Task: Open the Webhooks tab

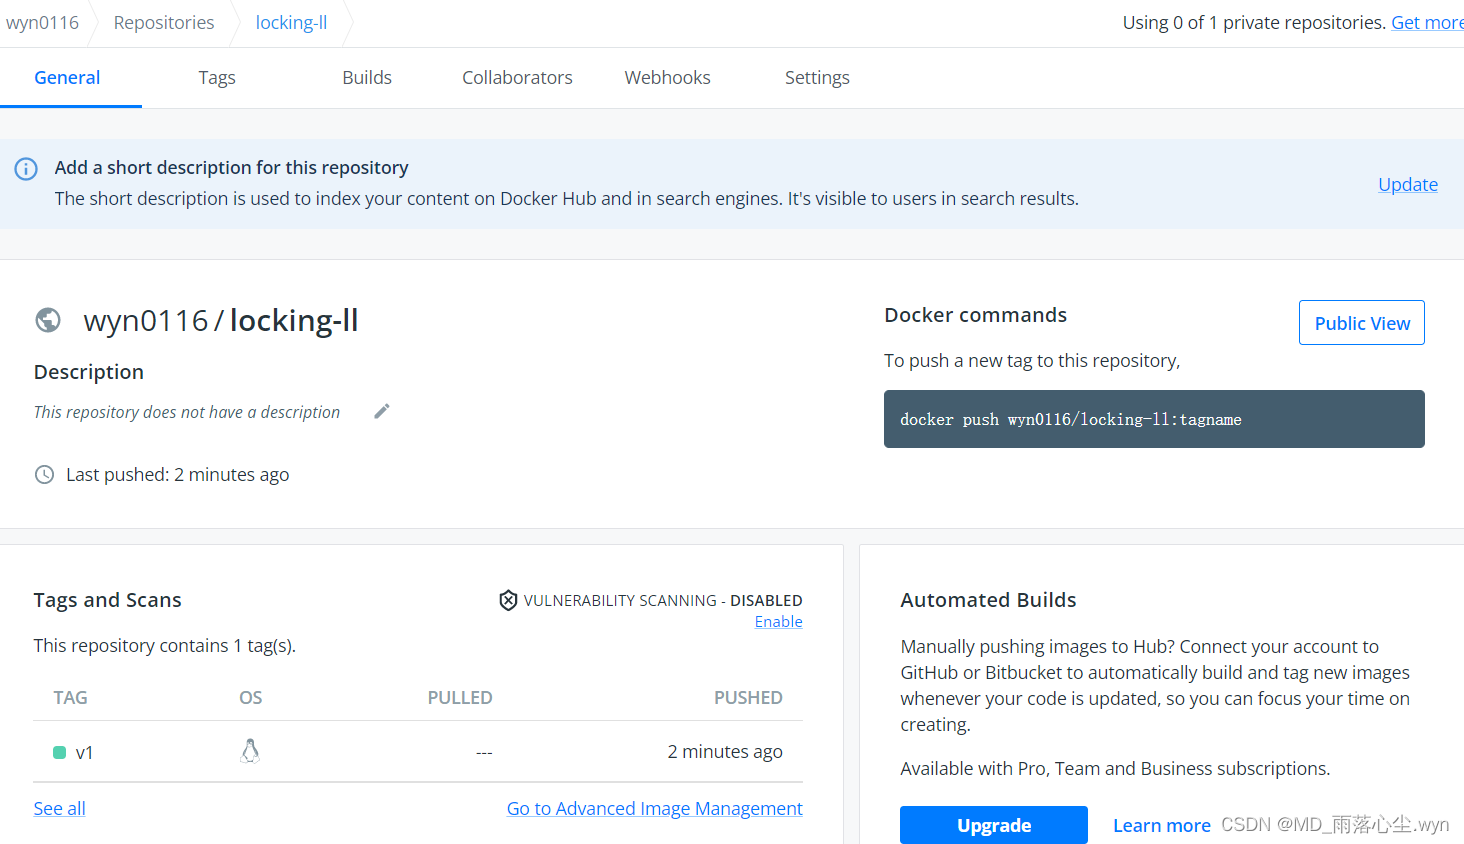Action: (x=667, y=77)
